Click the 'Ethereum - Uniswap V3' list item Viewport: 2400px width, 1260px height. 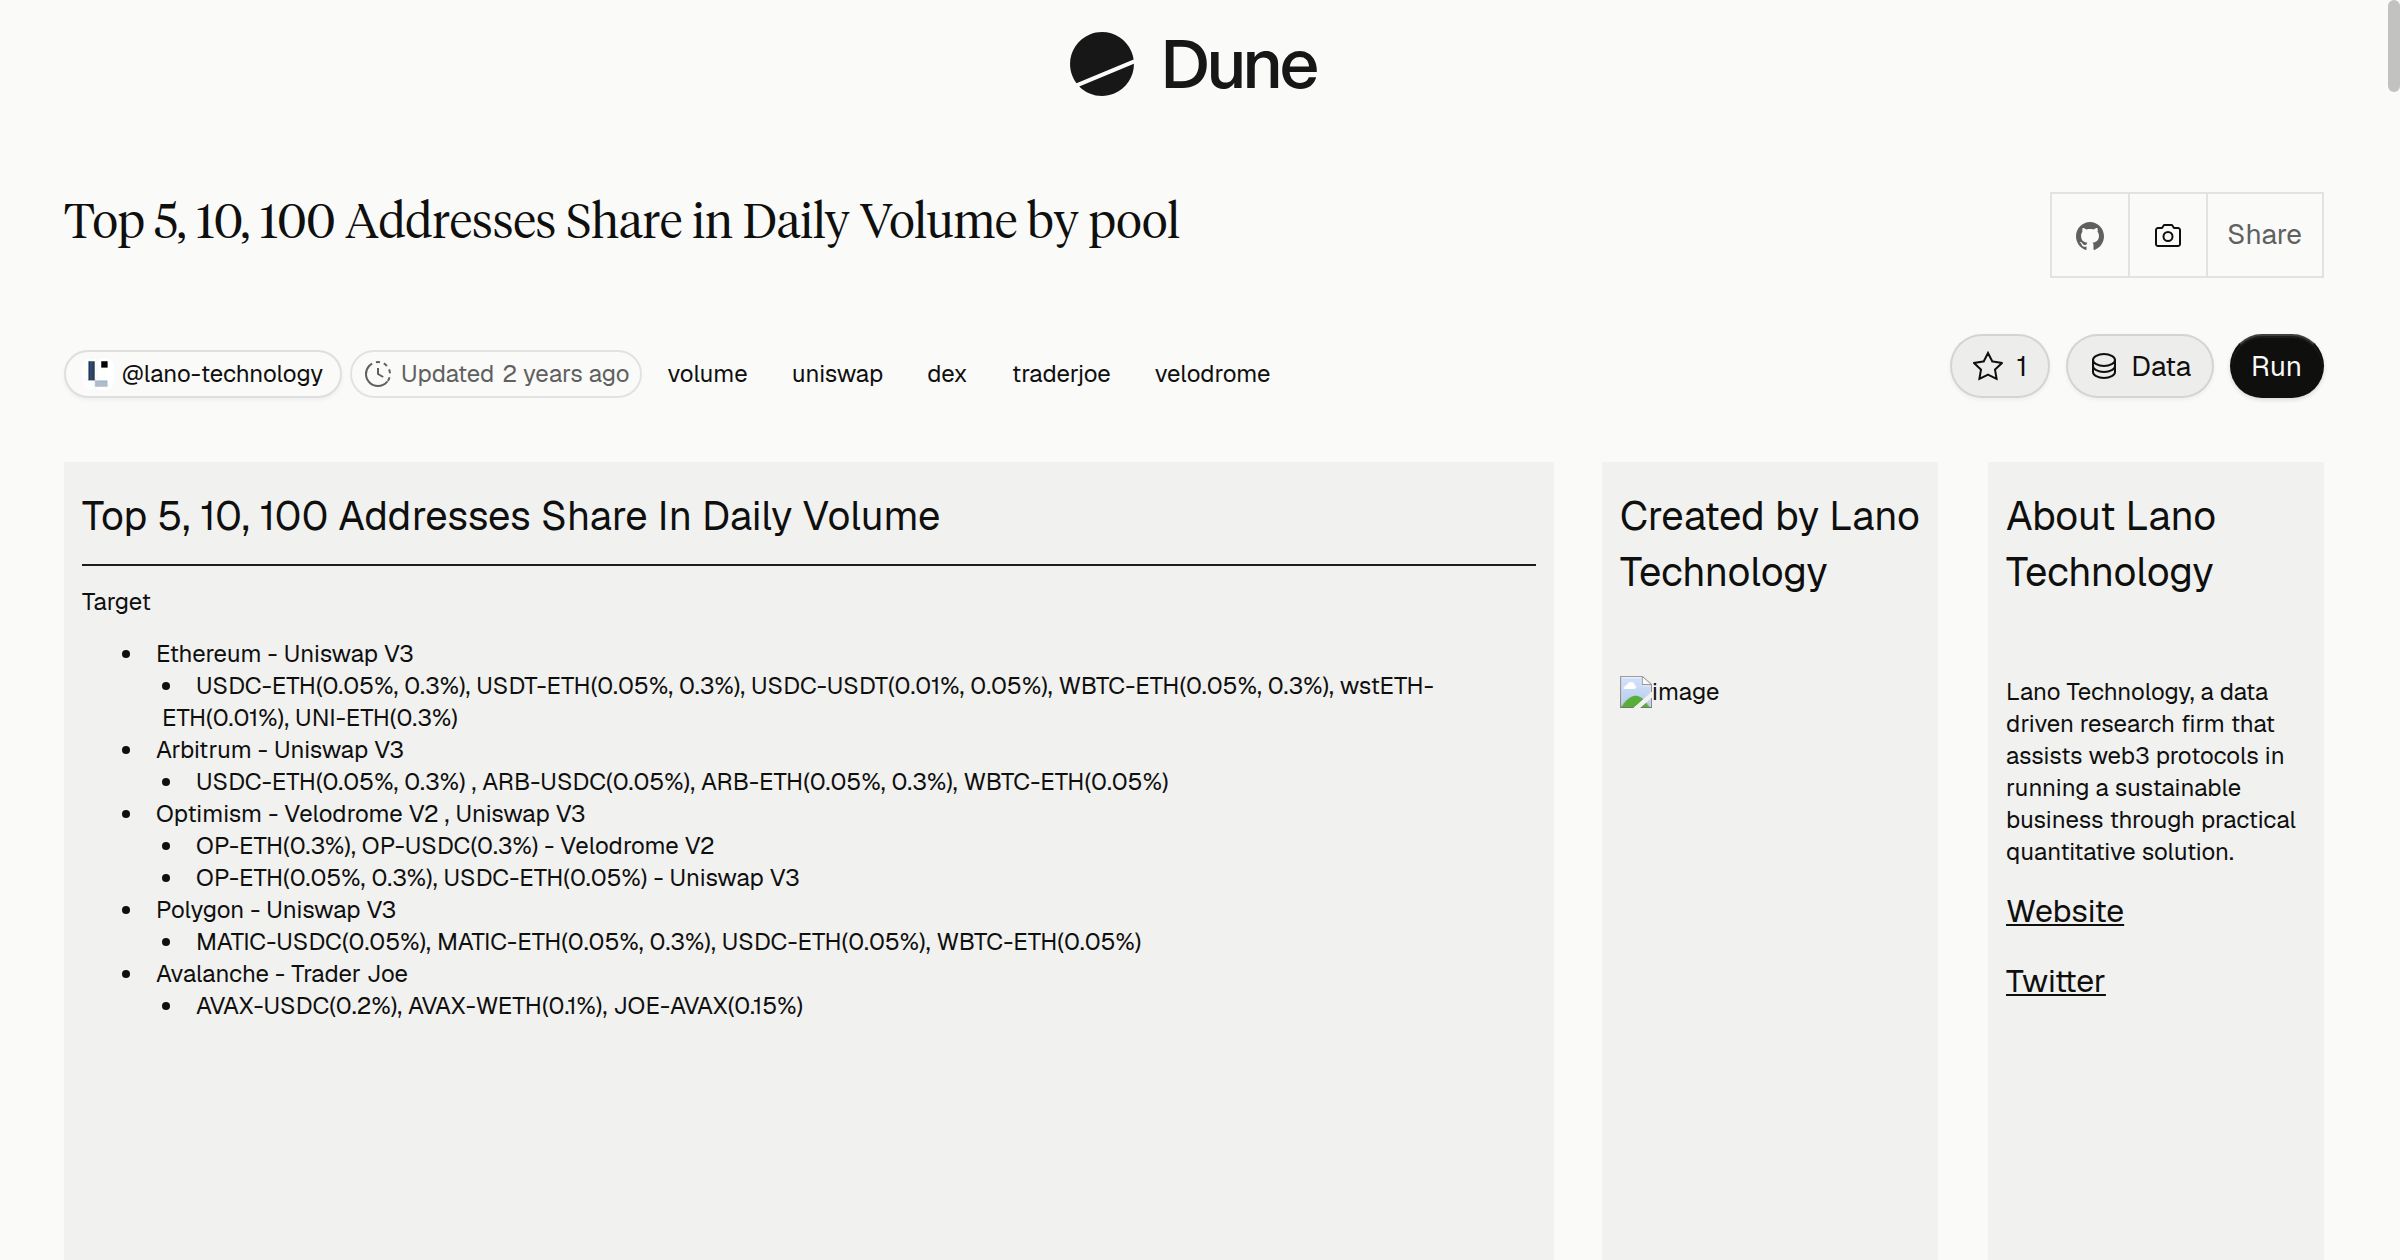pyautogui.click(x=284, y=654)
